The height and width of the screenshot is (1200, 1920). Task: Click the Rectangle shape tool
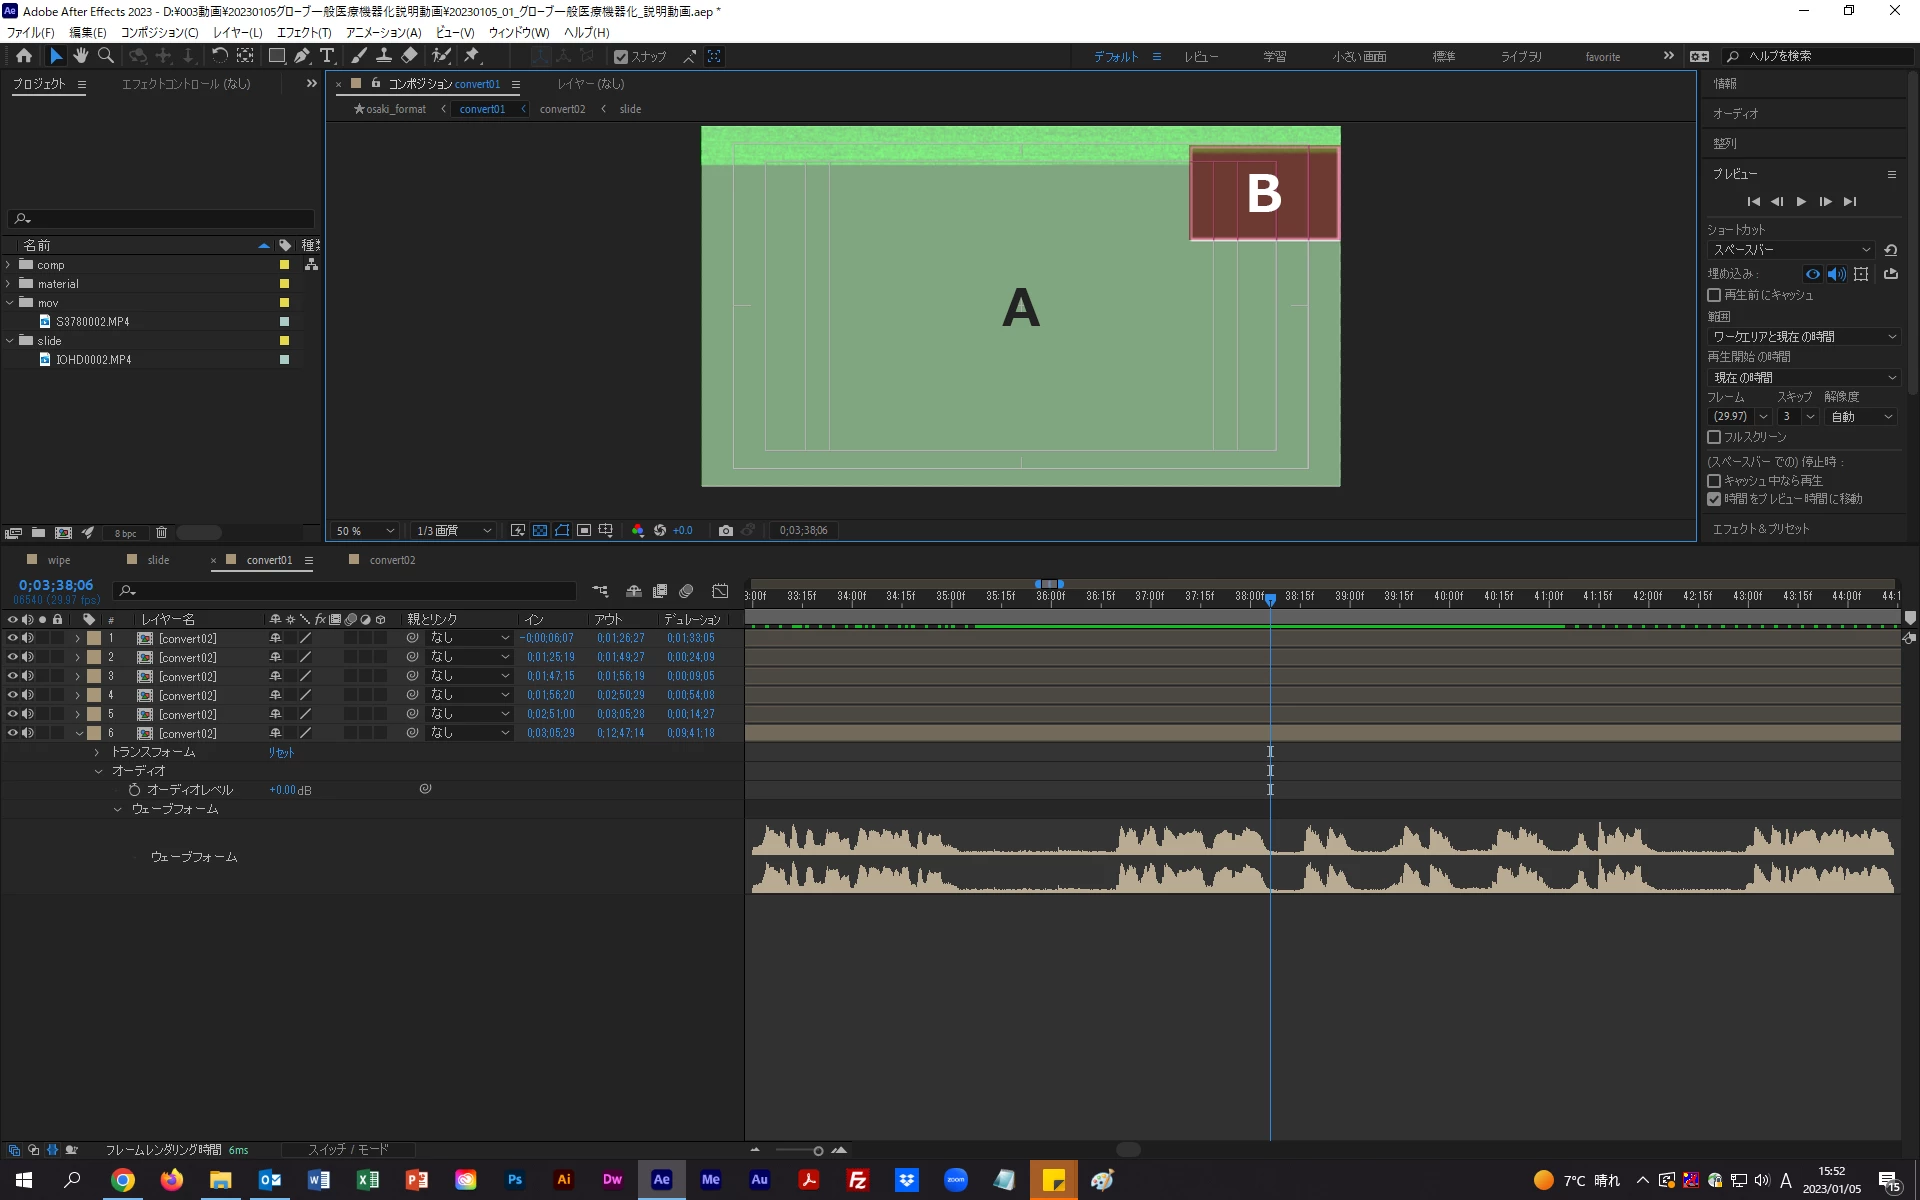(x=277, y=56)
